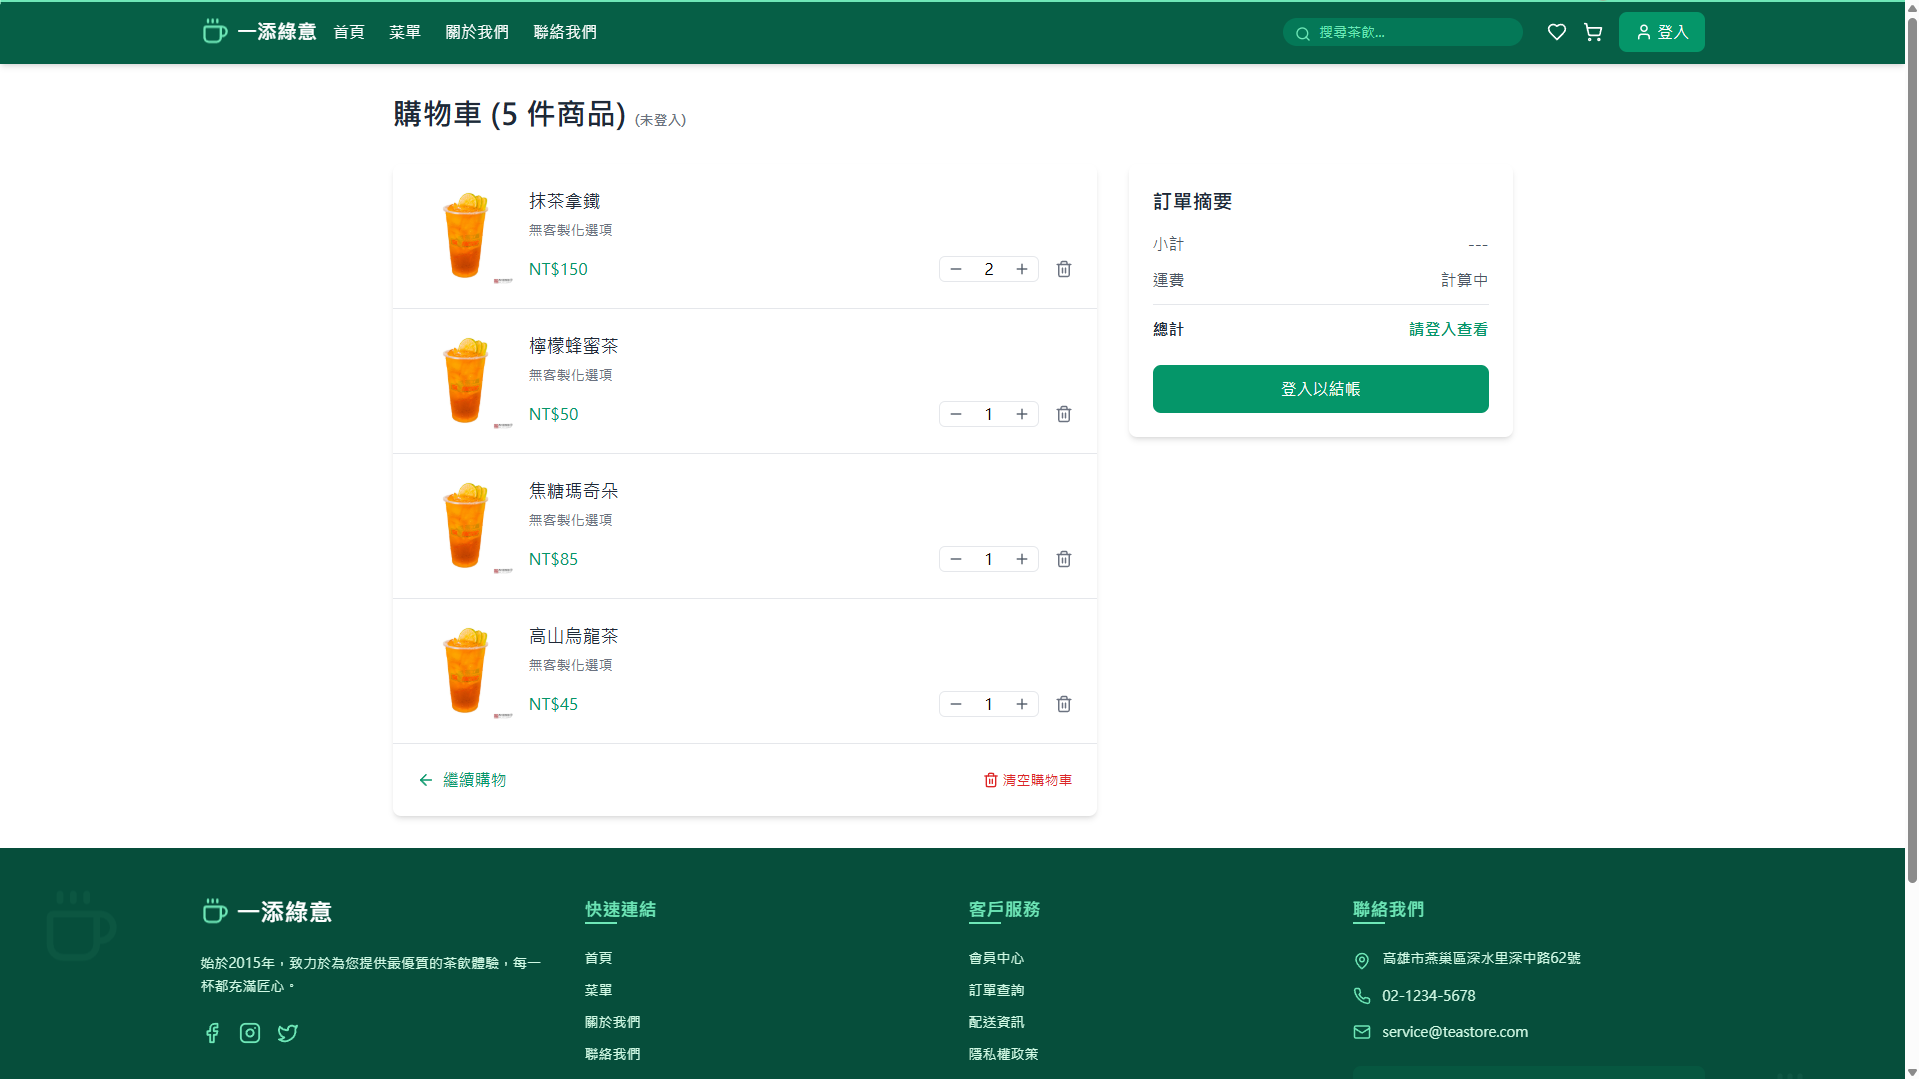Increase 檸檬蜂蜜茶 quantity by one
Screen dimensions: 1919x1079
tap(1022, 414)
